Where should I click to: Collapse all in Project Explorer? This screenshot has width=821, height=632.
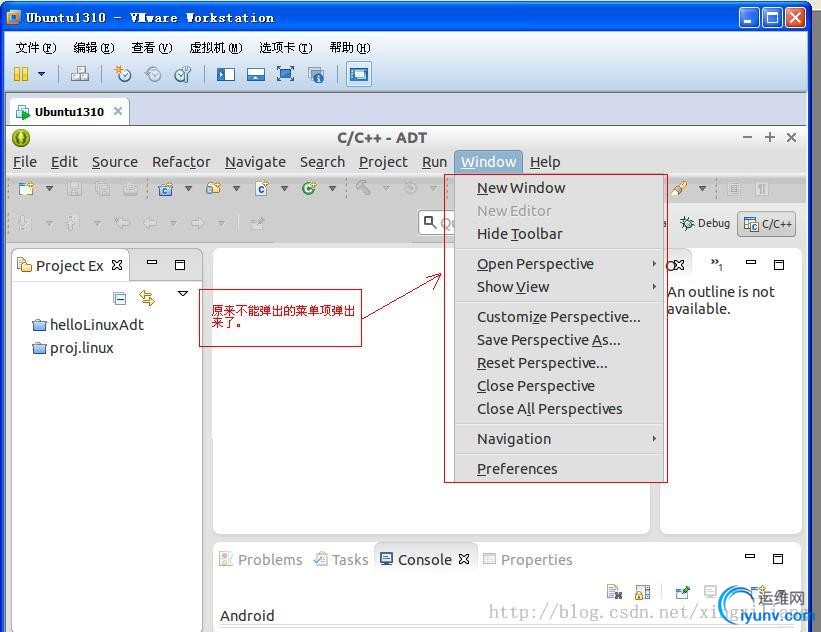pos(119,298)
